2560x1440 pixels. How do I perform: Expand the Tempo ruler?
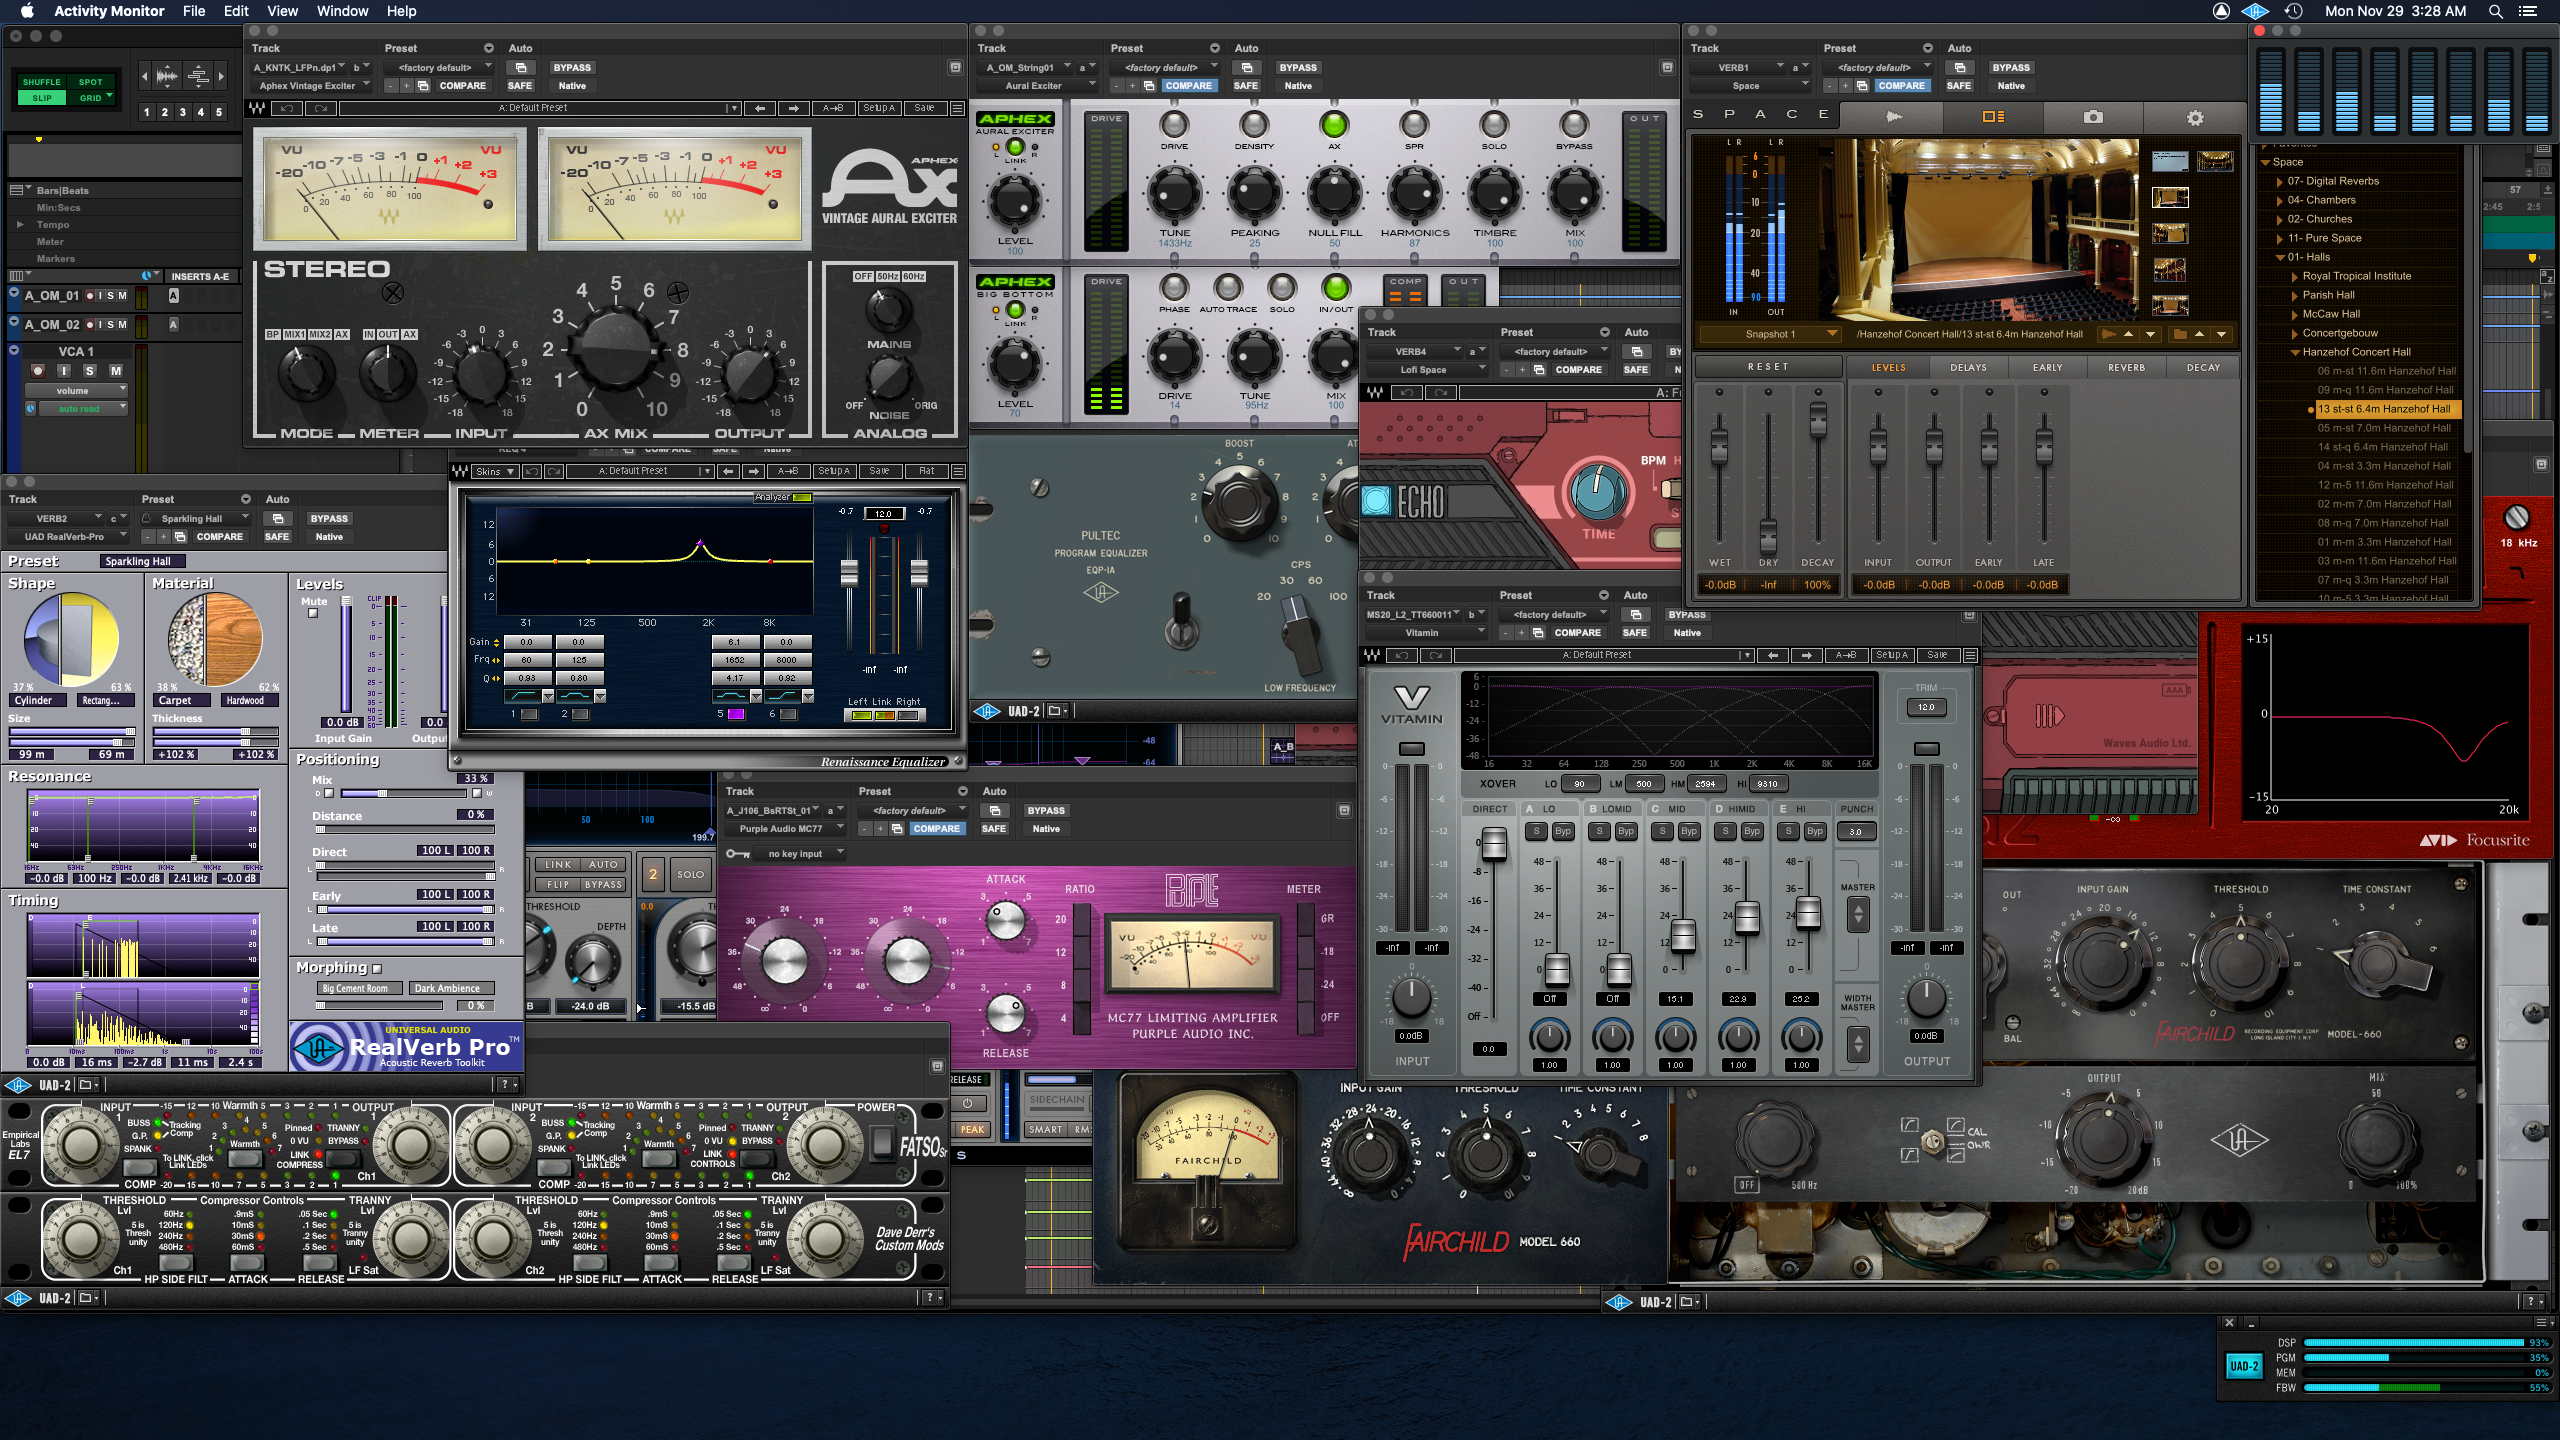pyautogui.click(x=20, y=225)
